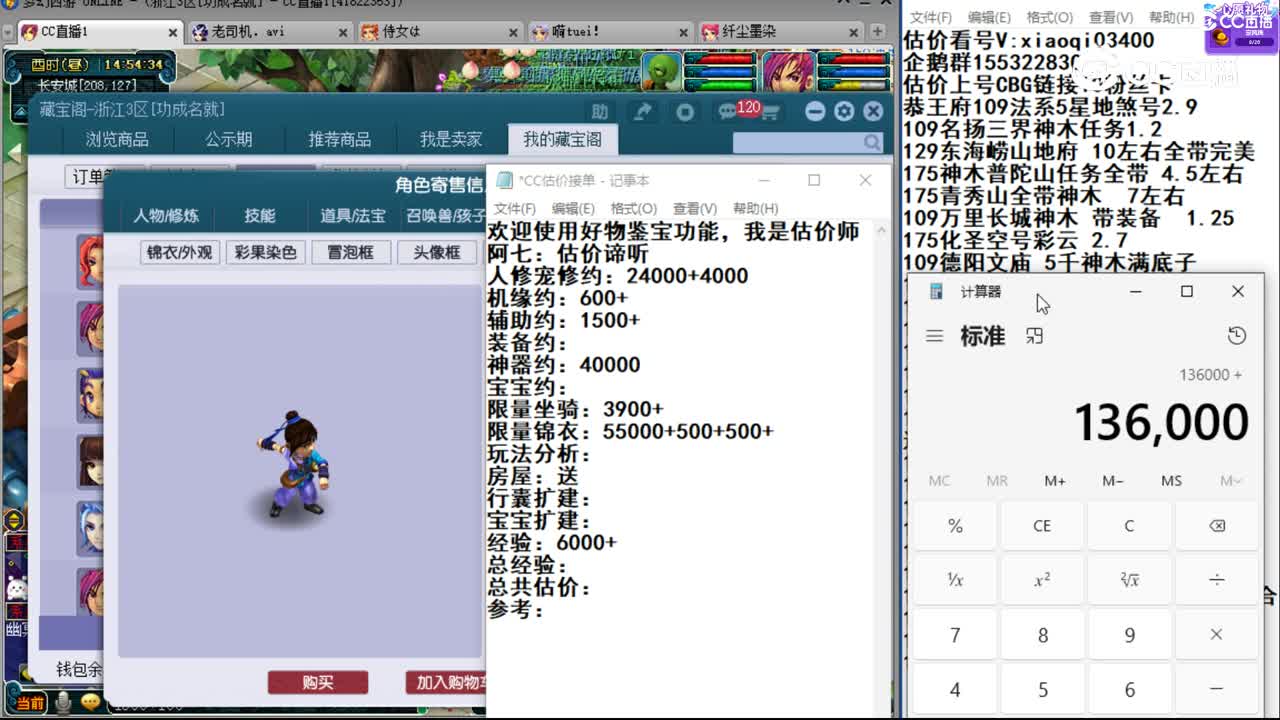Select the 我的藏宝阁 tab

563,139
